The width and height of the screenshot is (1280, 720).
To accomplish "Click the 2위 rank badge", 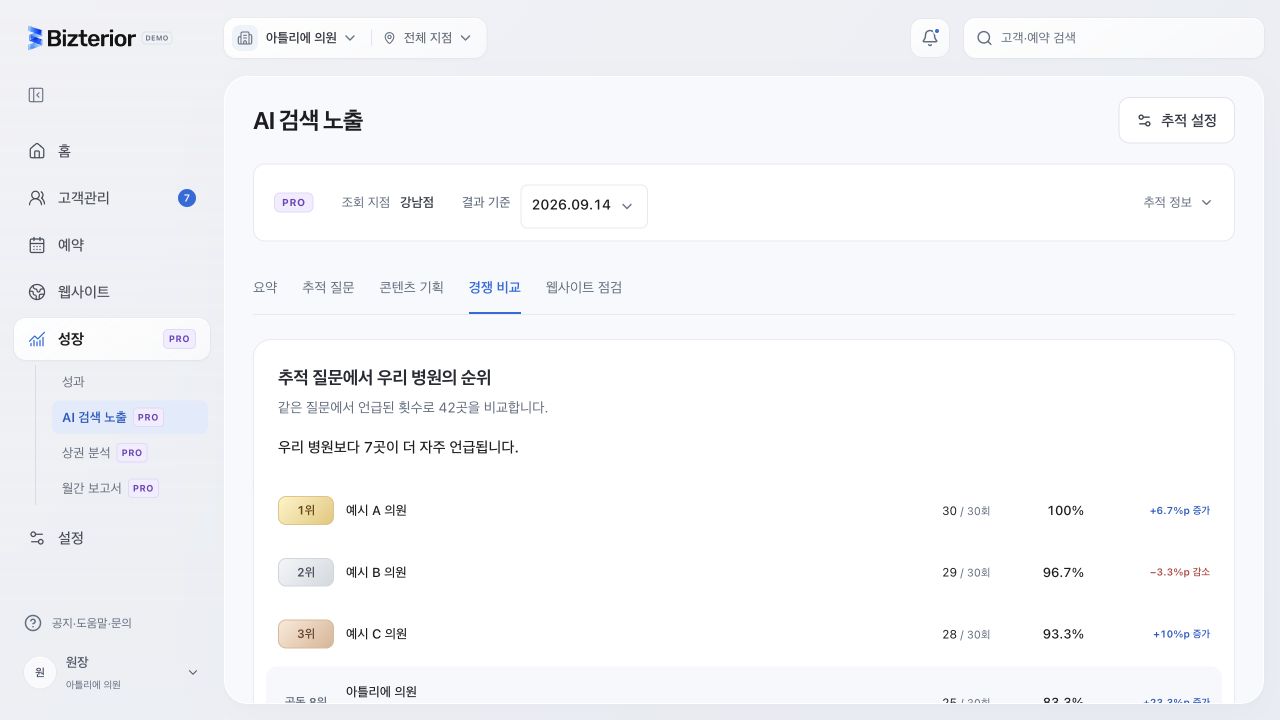I will (x=306, y=572).
